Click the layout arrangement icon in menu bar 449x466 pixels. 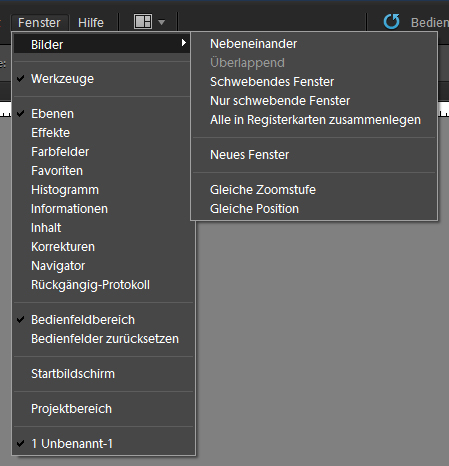click(143, 22)
